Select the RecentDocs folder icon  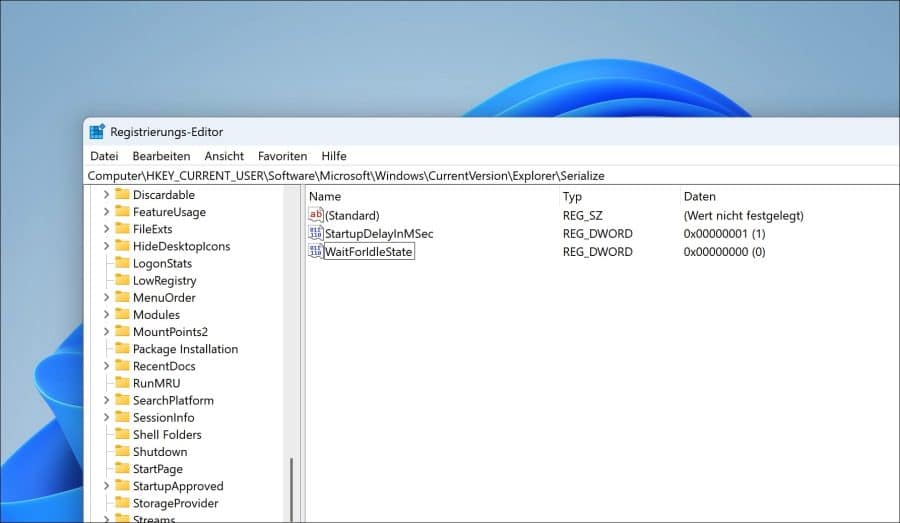pyautogui.click(x=122, y=365)
